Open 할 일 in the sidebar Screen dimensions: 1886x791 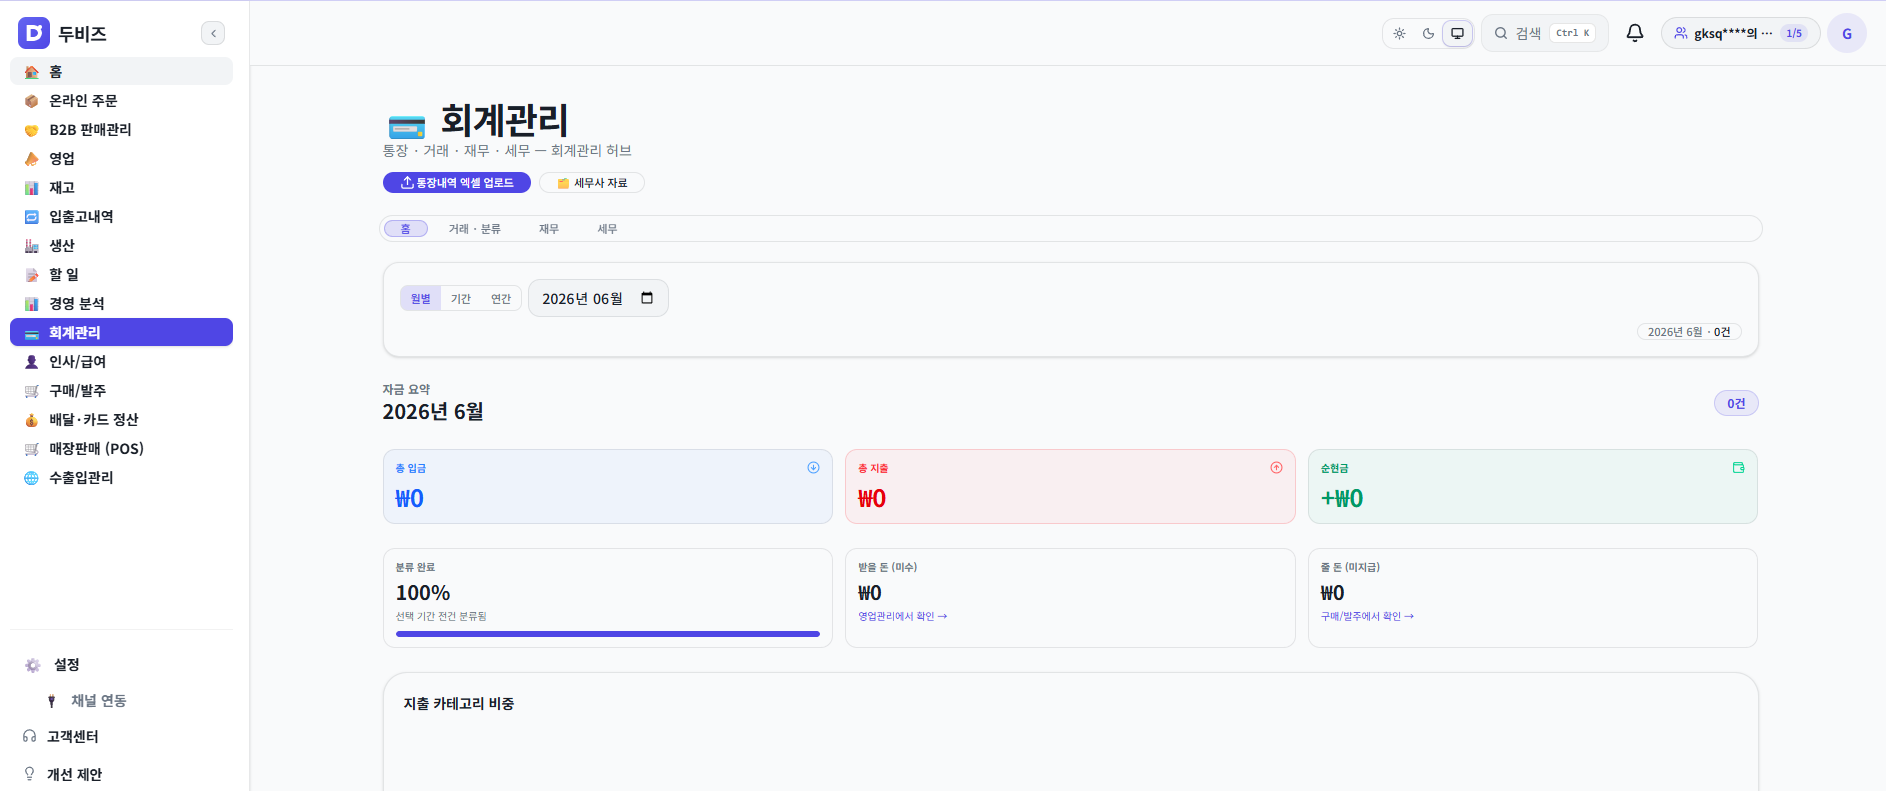121,274
